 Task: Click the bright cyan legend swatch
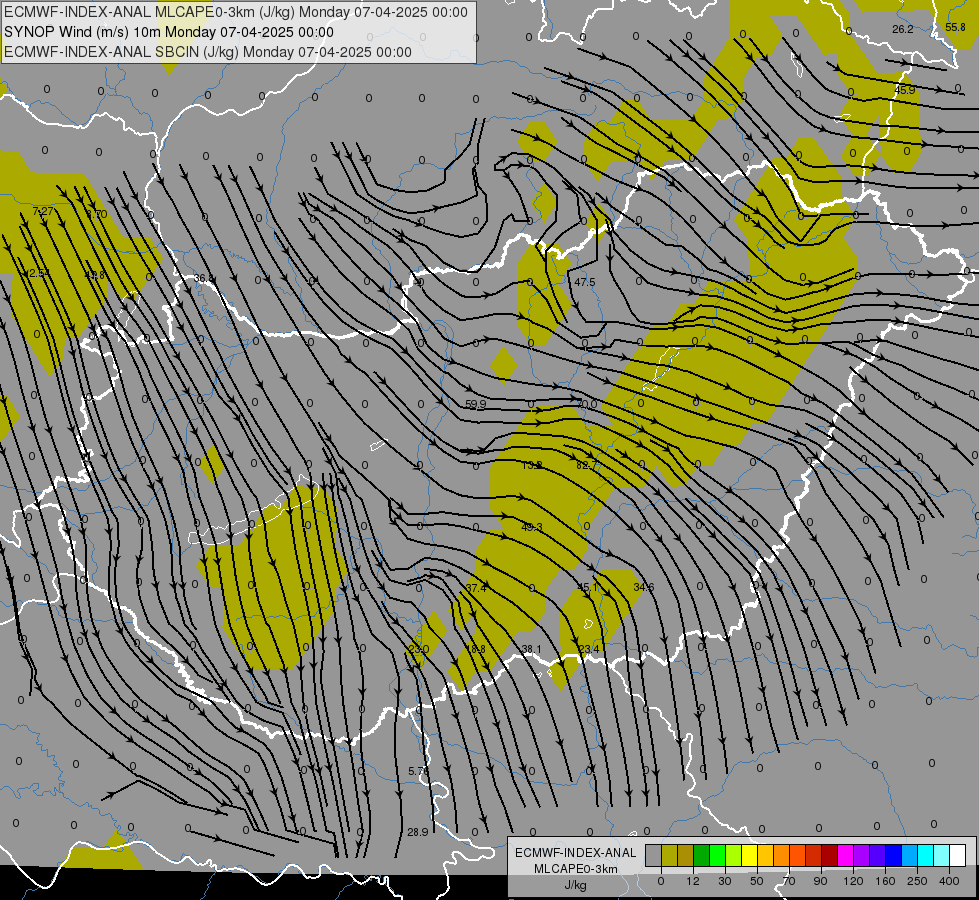click(925, 855)
